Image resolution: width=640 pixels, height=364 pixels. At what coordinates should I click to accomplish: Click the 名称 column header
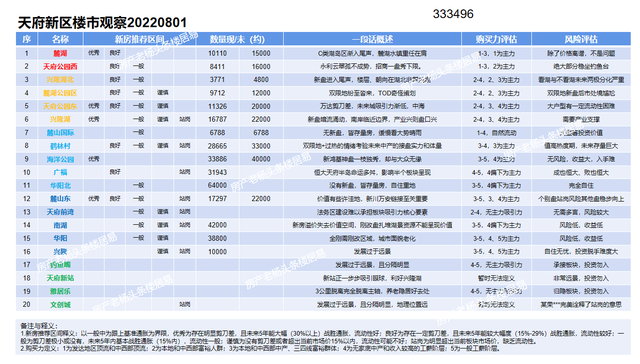[60, 39]
